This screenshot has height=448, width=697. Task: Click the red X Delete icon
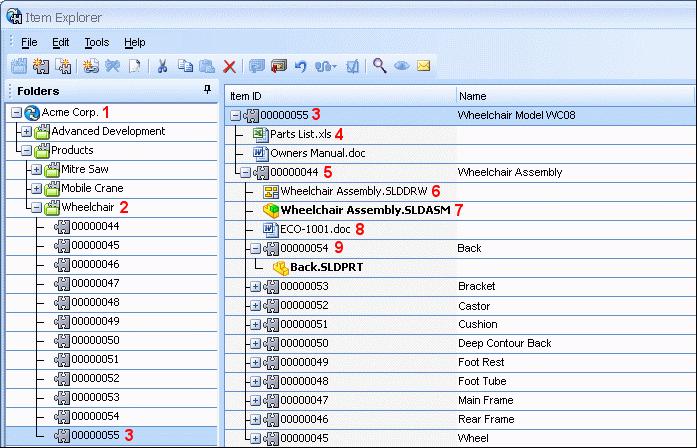(x=229, y=67)
